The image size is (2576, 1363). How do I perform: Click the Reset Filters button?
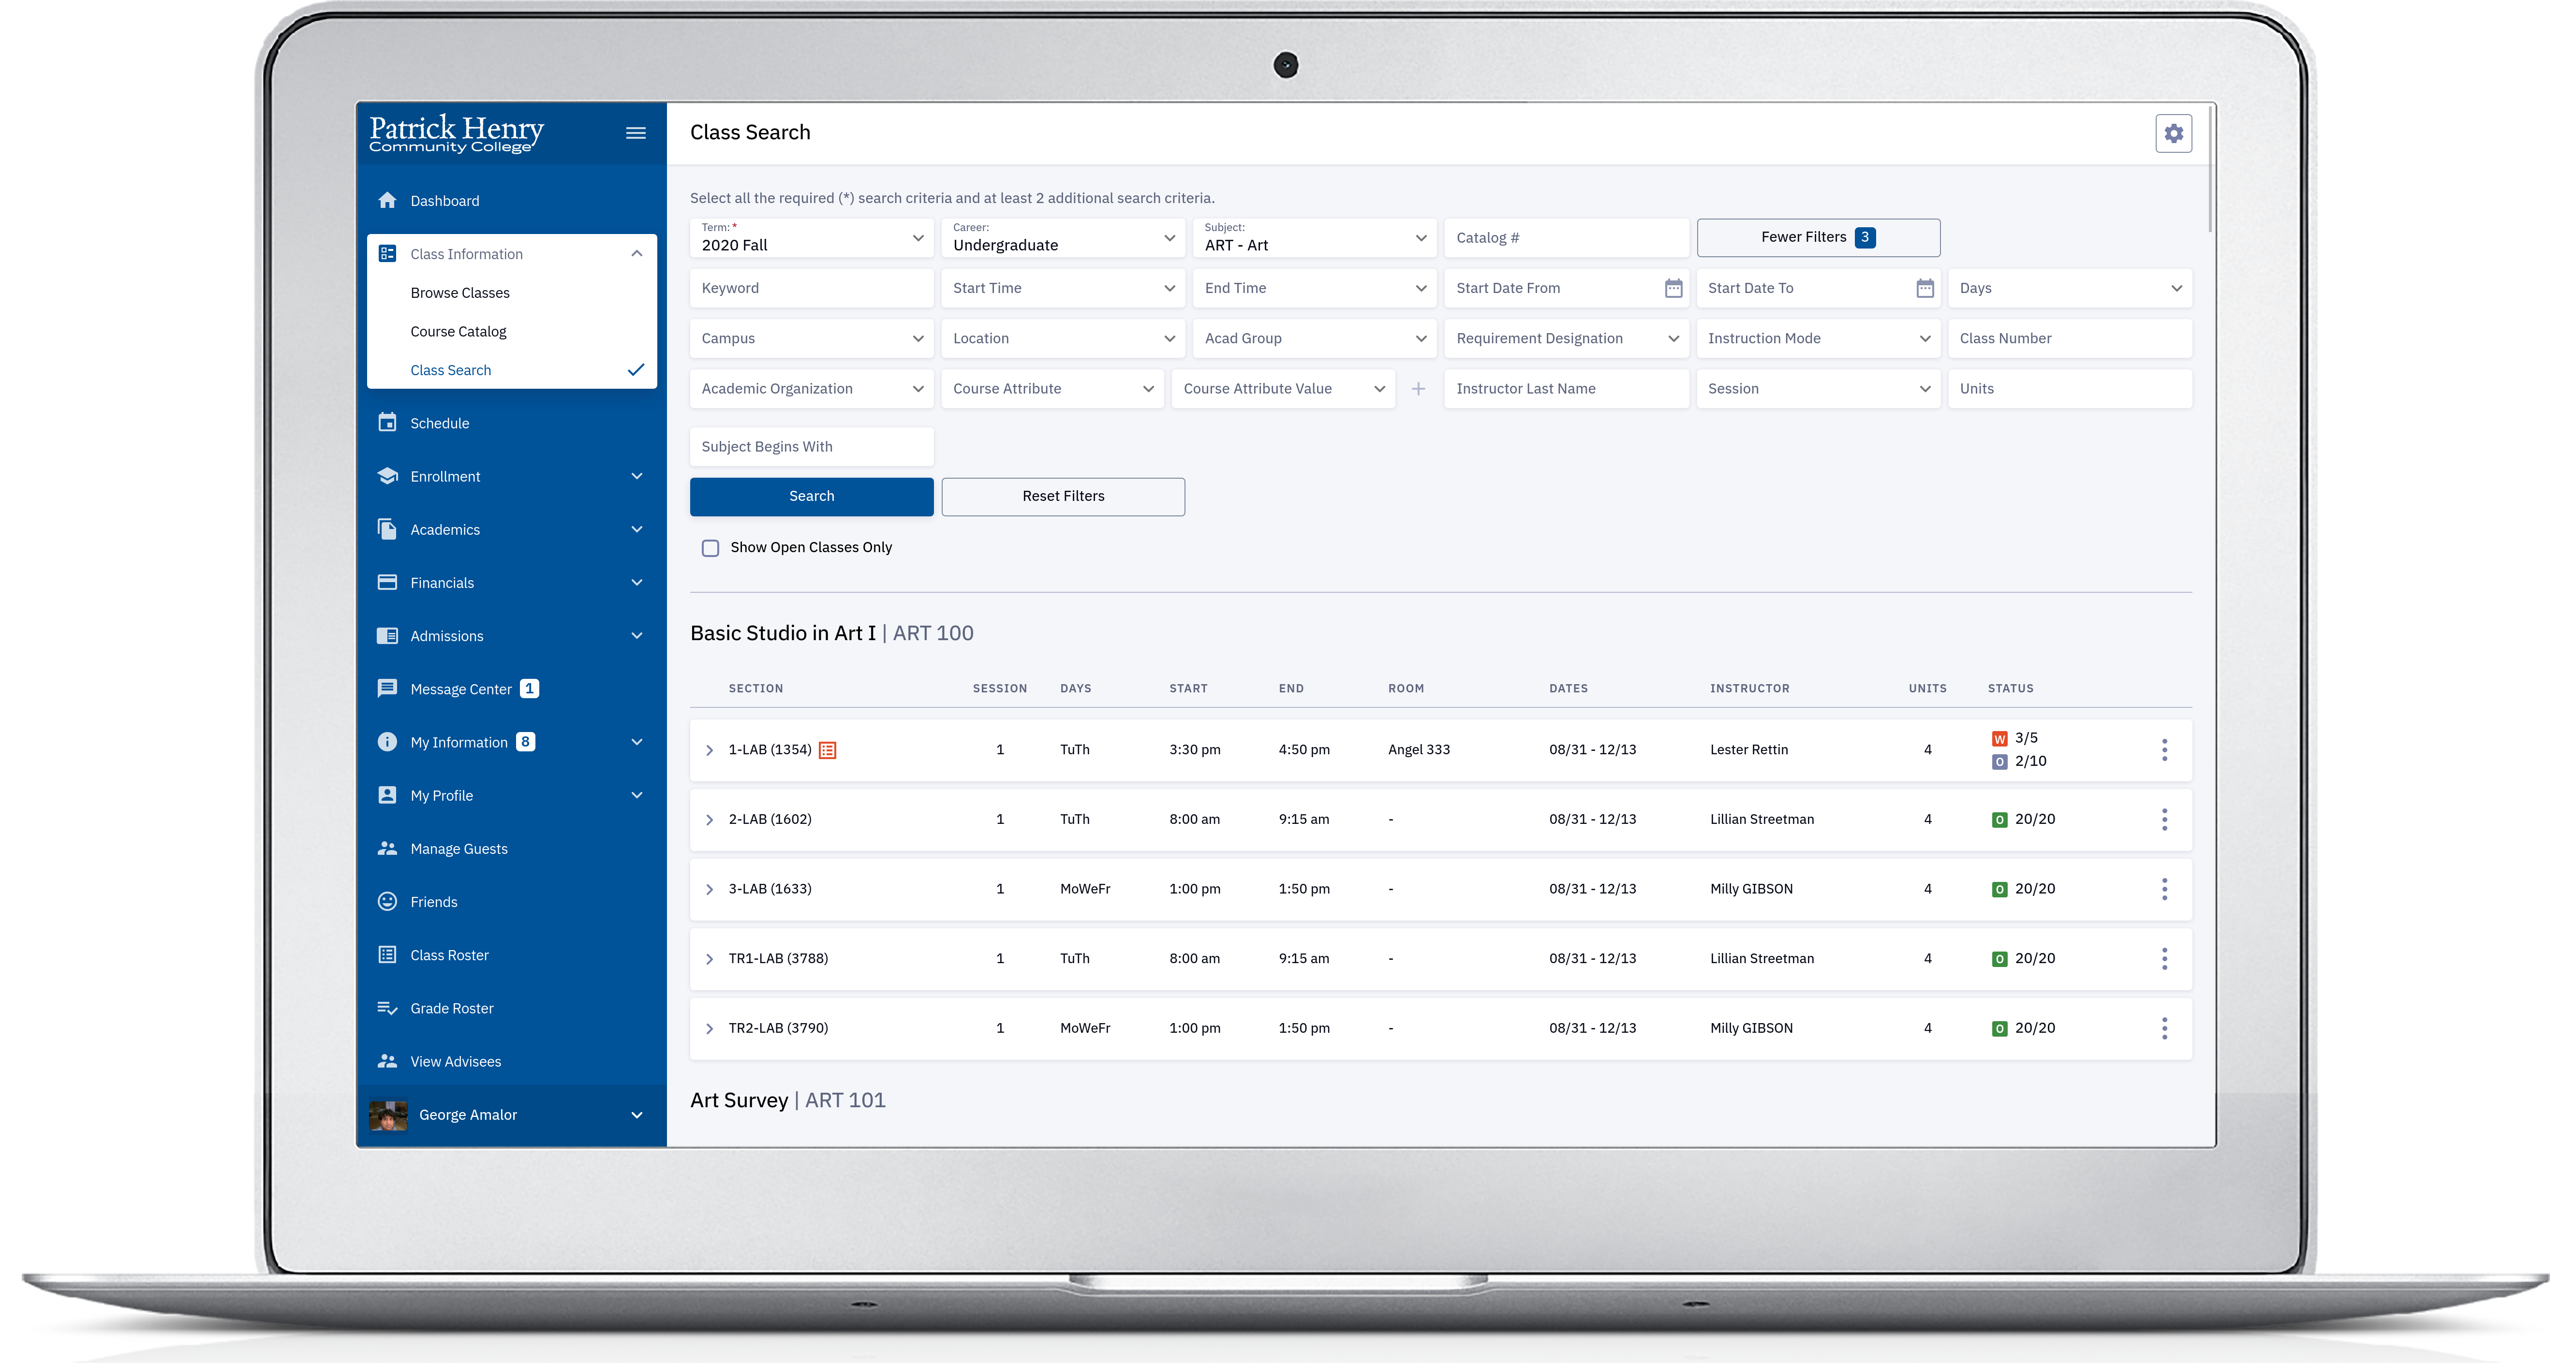tap(1063, 496)
